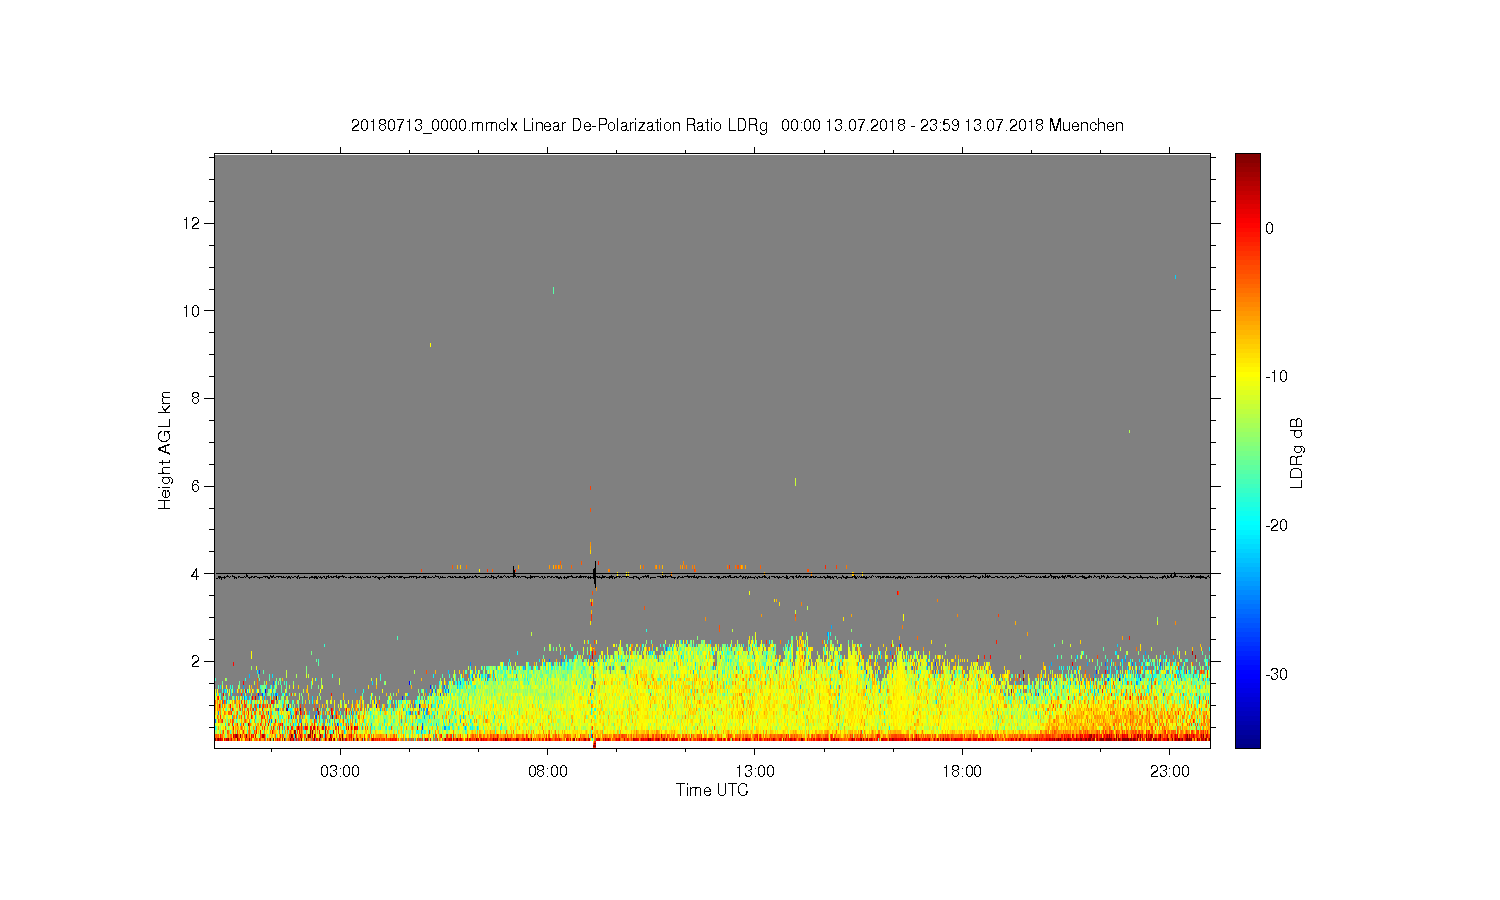Click the black horizontal line near 4 km
This screenshot has width=1500, height=900.
coord(712,576)
